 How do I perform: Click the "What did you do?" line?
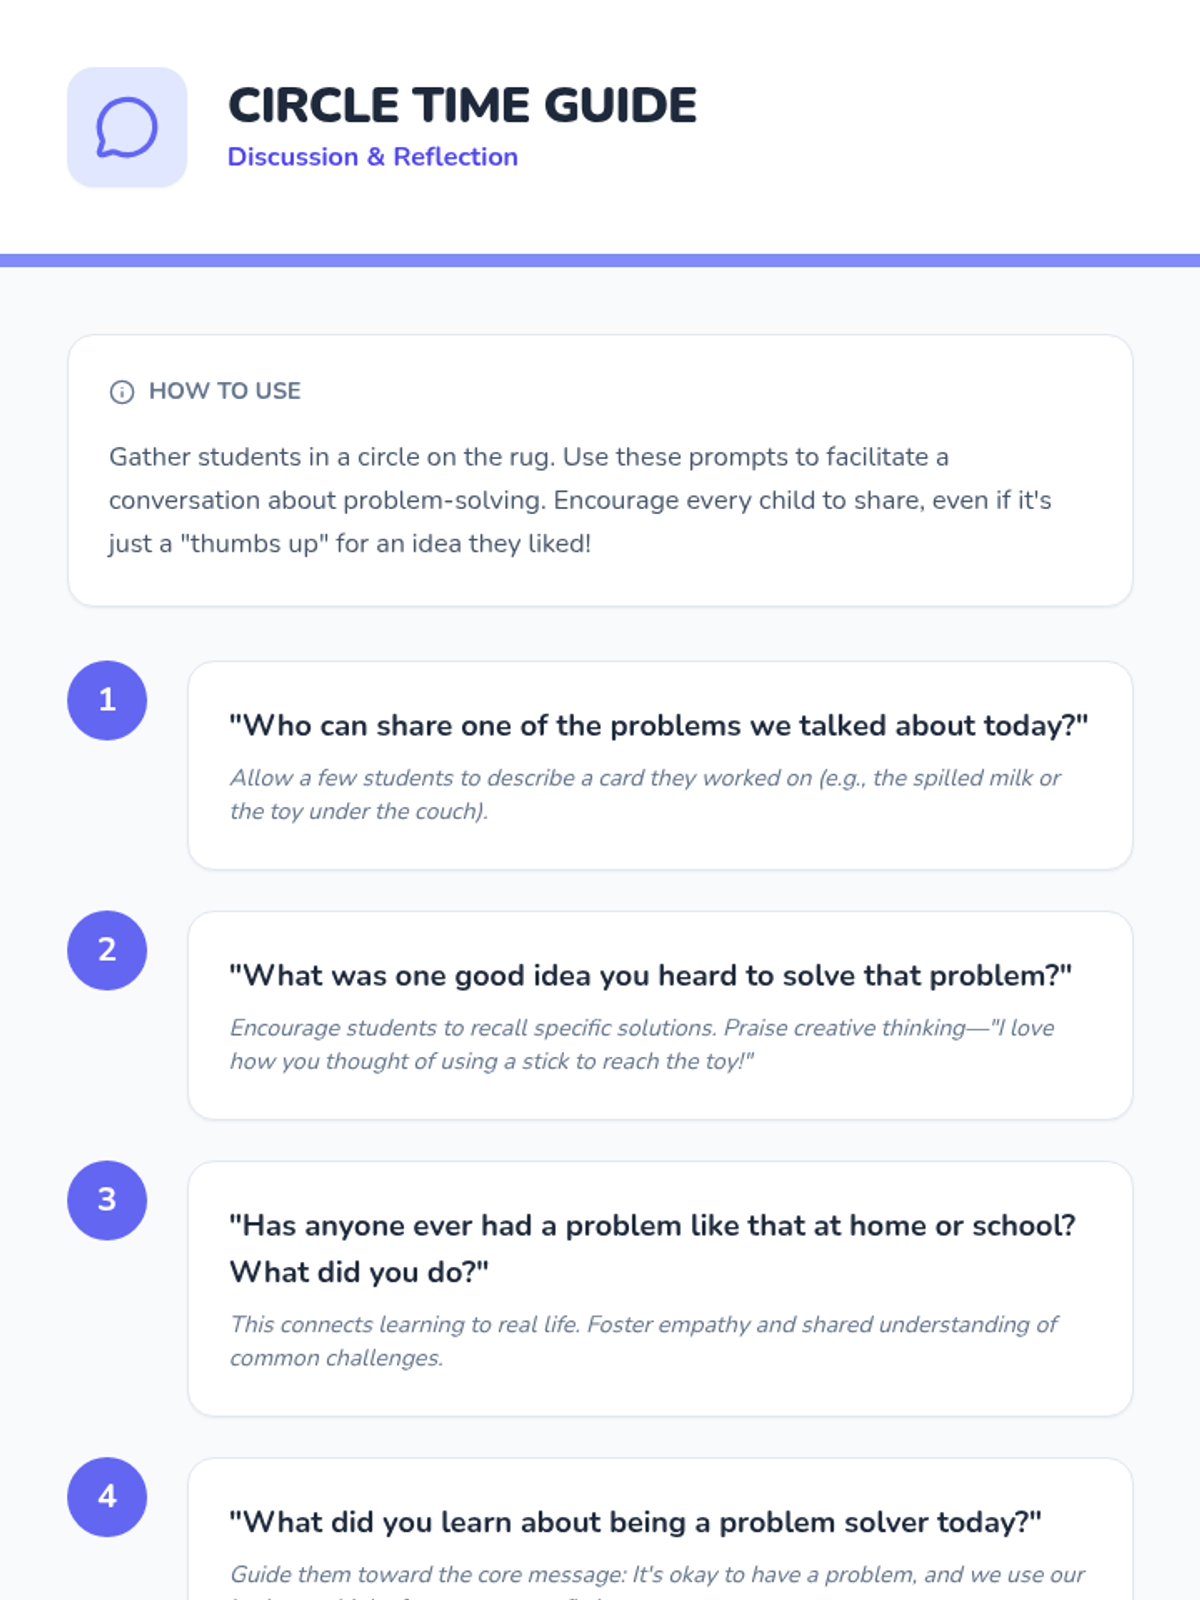click(x=359, y=1272)
